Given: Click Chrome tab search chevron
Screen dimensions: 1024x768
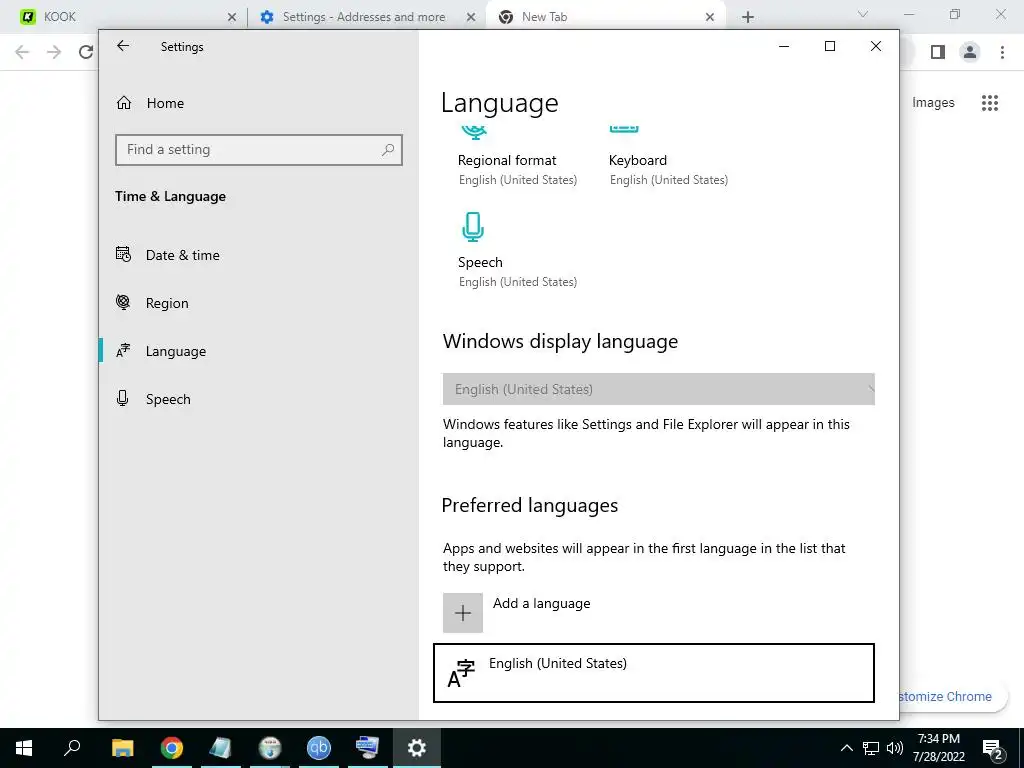Looking at the screenshot, I should (863, 14).
